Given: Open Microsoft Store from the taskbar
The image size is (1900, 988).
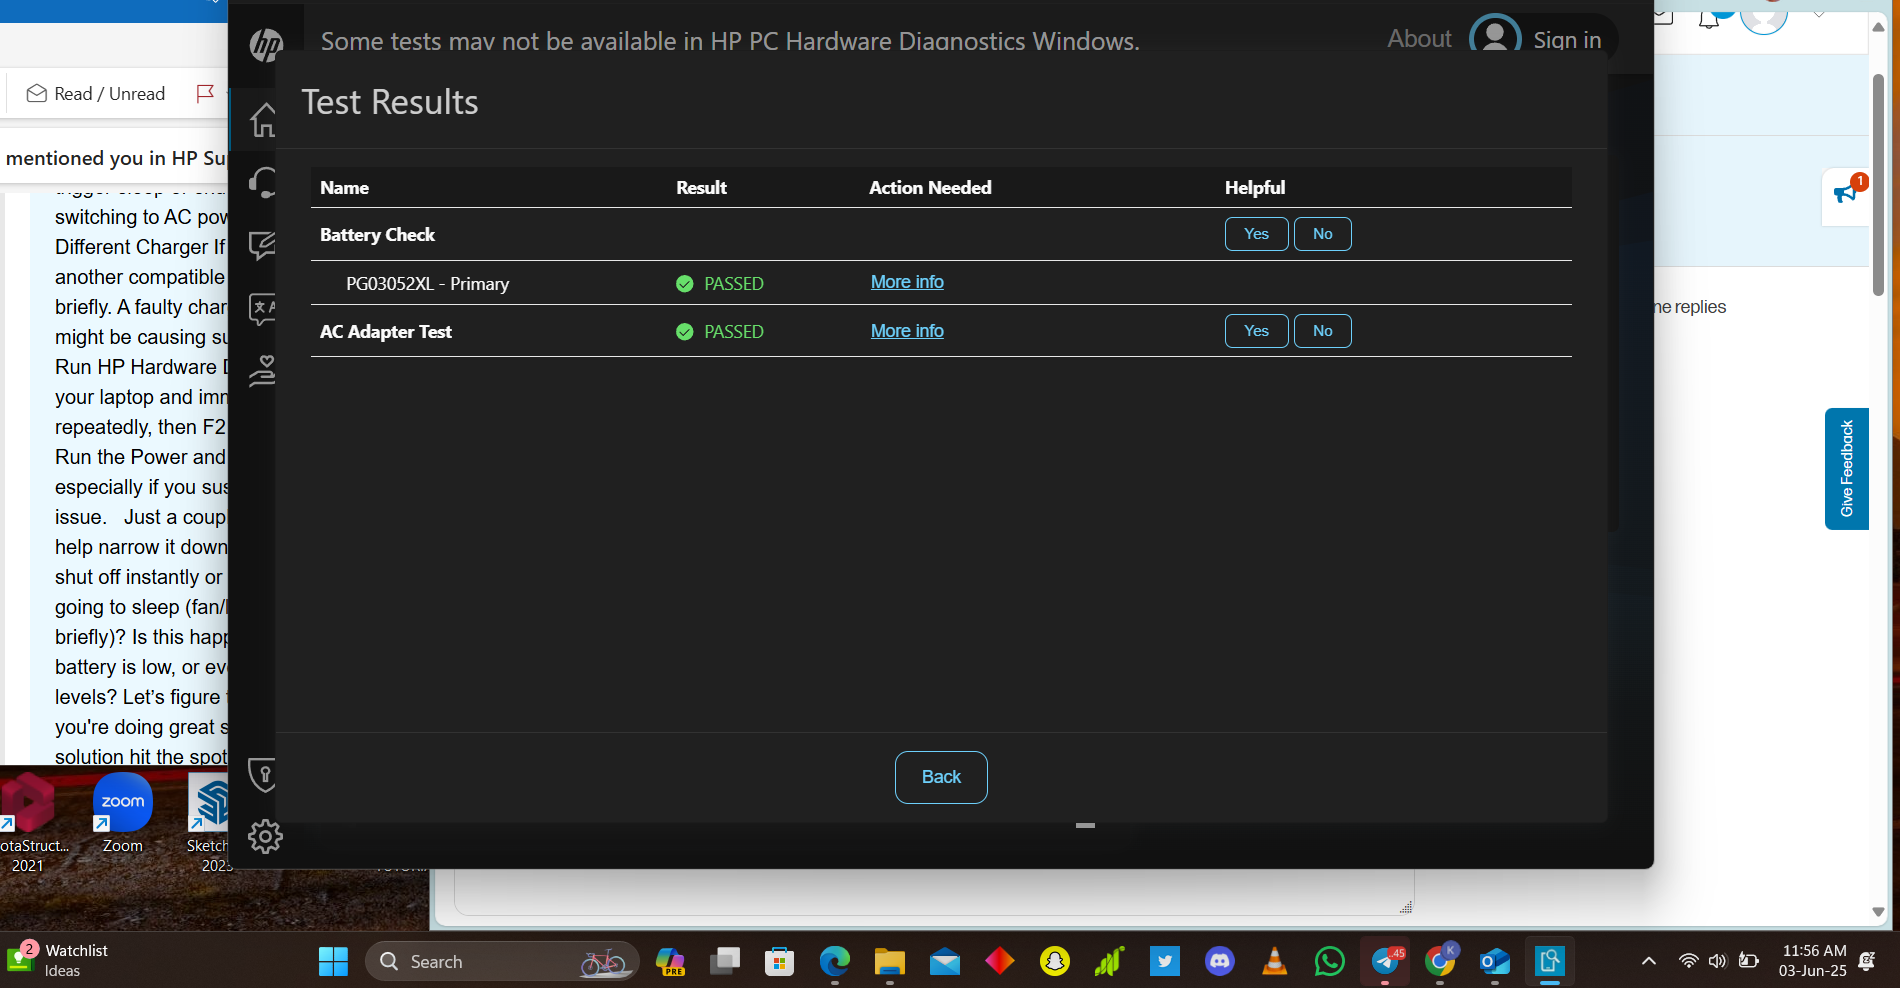Looking at the screenshot, I should (x=779, y=962).
